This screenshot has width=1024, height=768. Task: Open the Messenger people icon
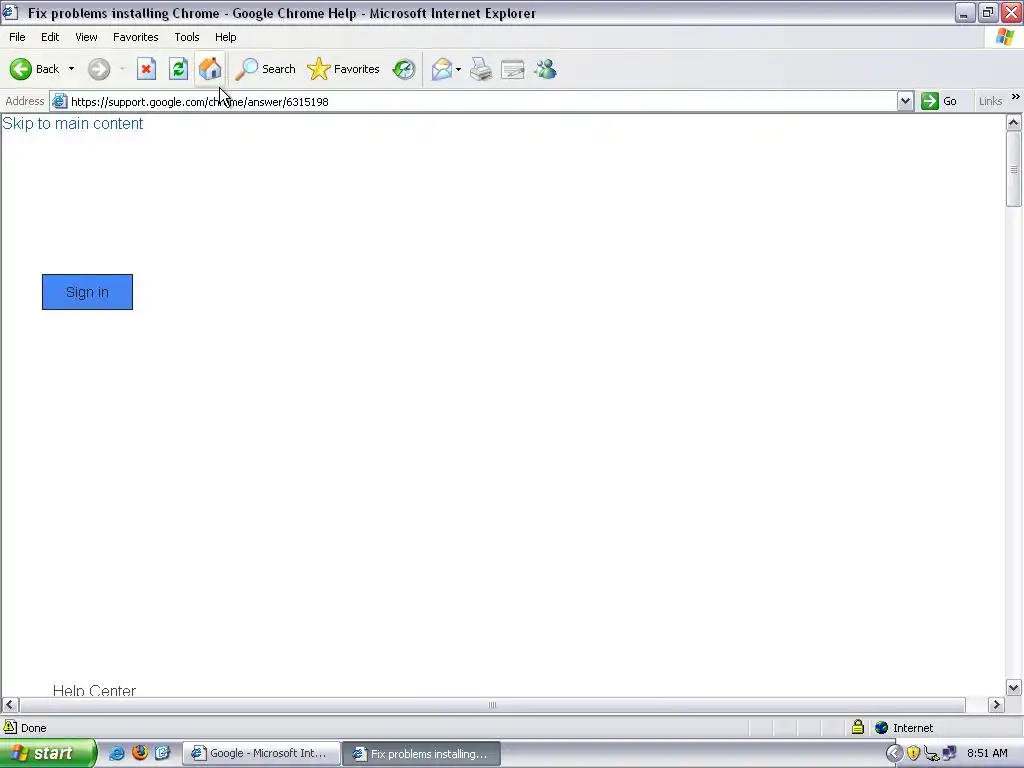(545, 69)
